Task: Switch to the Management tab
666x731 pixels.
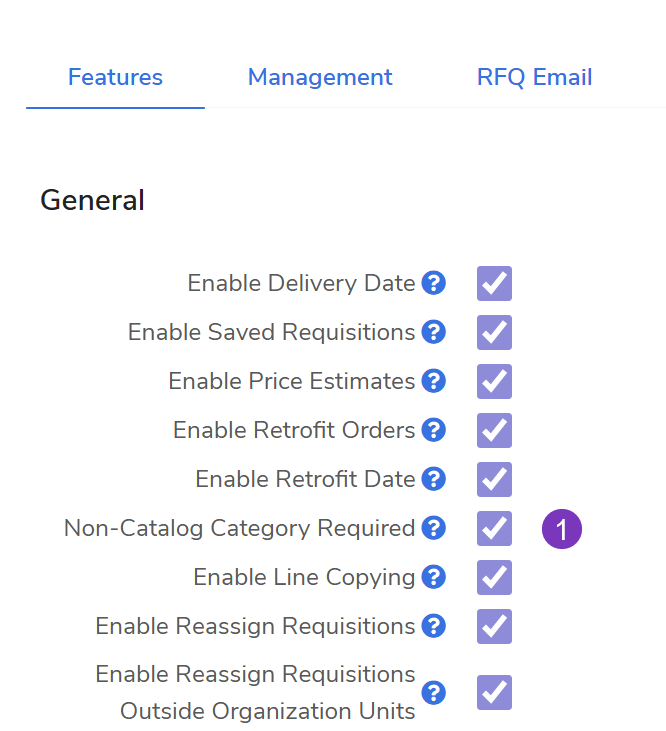Action: 320,77
